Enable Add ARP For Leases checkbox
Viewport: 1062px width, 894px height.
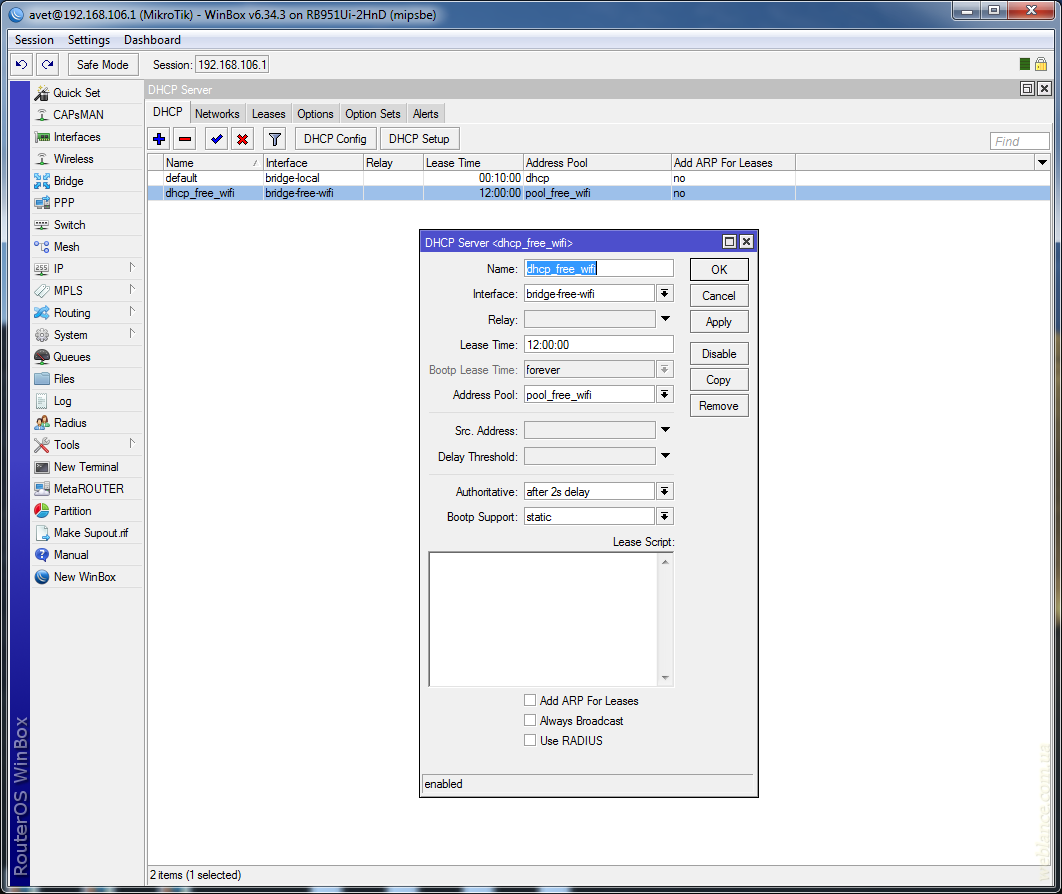530,701
